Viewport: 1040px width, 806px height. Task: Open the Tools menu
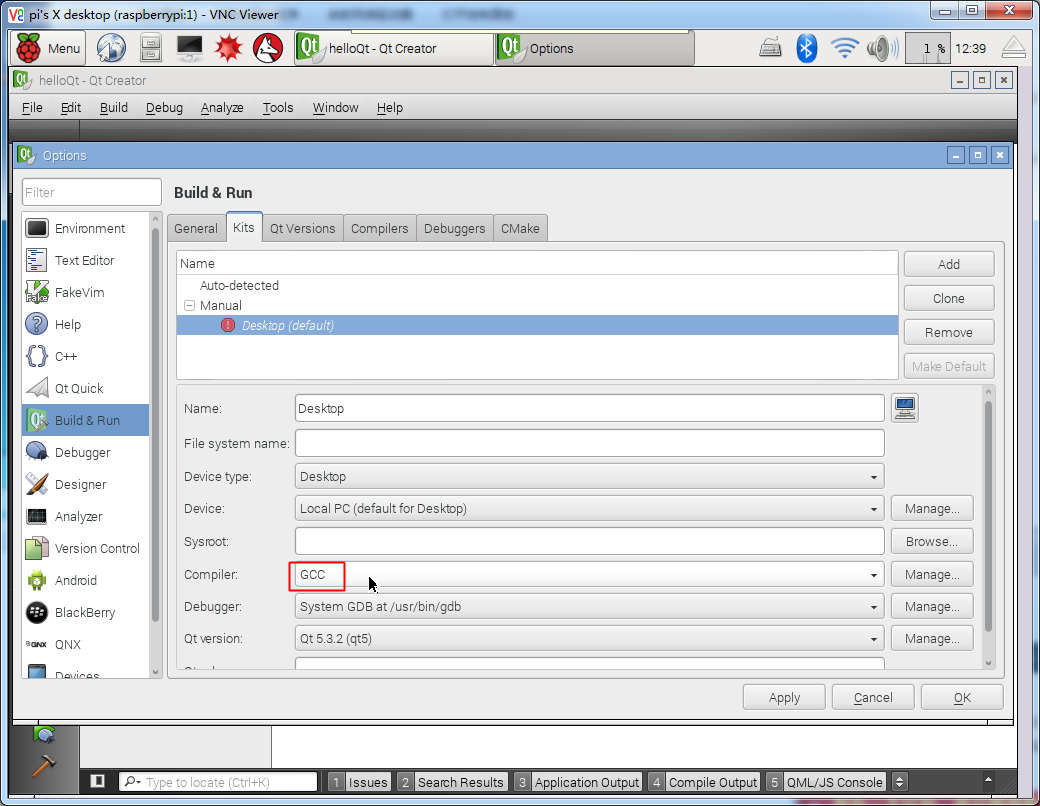277,107
